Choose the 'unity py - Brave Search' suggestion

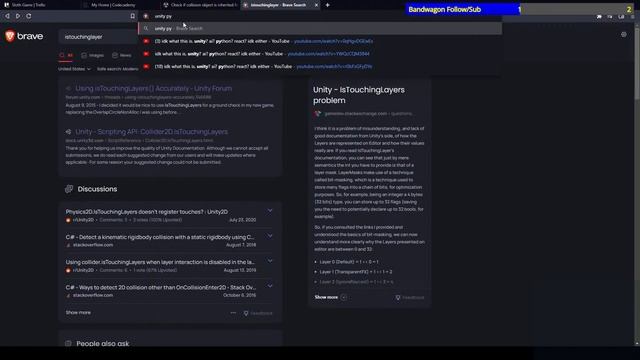tap(320, 29)
